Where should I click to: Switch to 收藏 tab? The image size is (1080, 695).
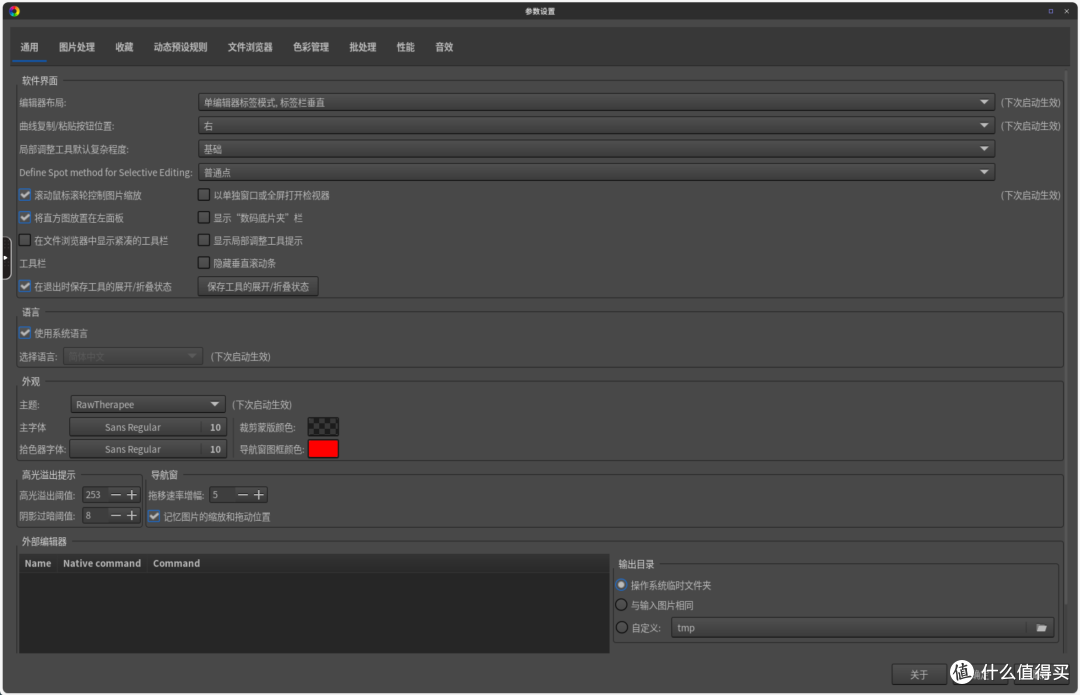(x=125, y=47)
